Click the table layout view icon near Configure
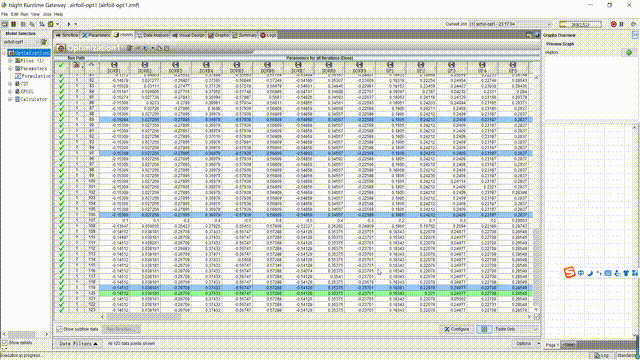 tap(484, 329)
